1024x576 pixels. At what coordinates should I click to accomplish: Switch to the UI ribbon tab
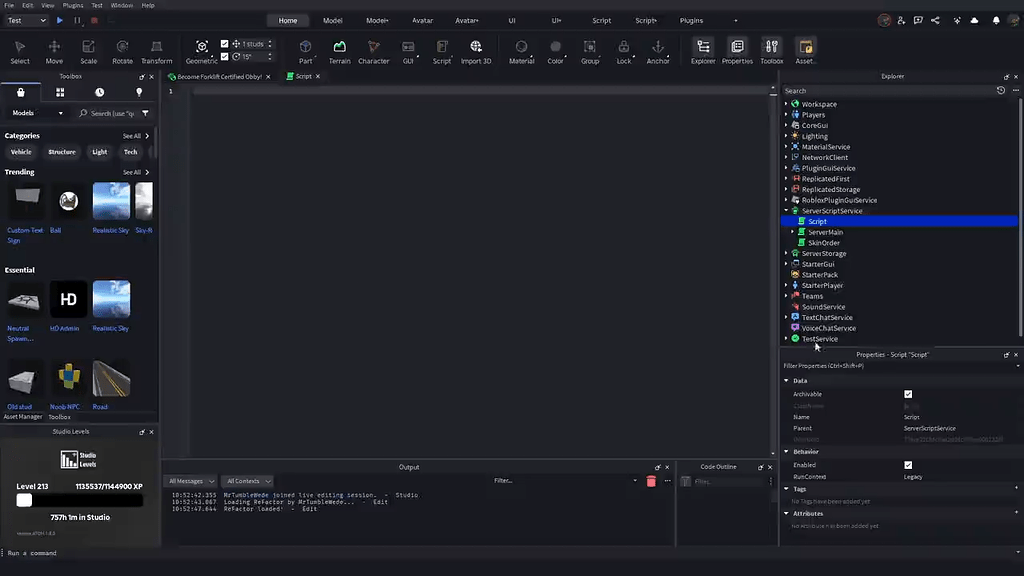pyautogui.click(x=512, y=20)
